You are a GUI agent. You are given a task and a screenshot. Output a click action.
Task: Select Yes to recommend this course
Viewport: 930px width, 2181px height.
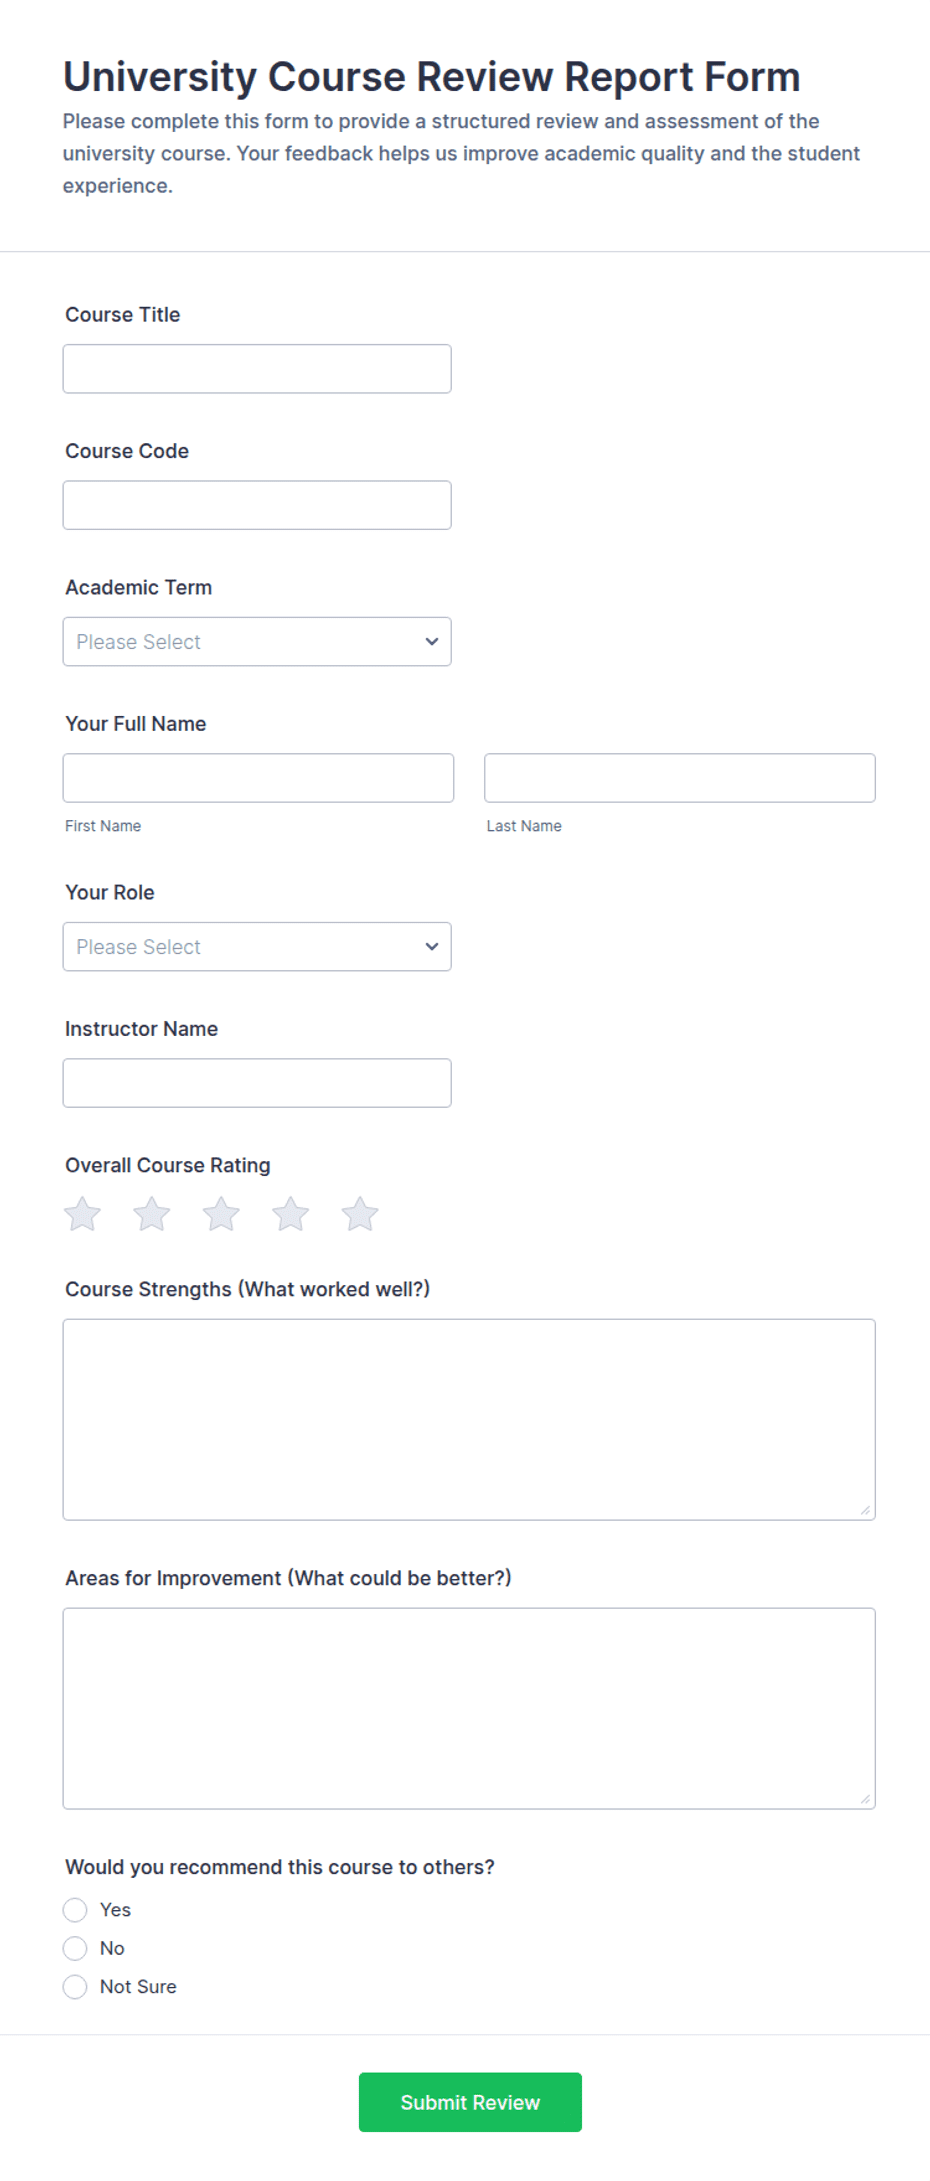click(x=75, y=1910)
